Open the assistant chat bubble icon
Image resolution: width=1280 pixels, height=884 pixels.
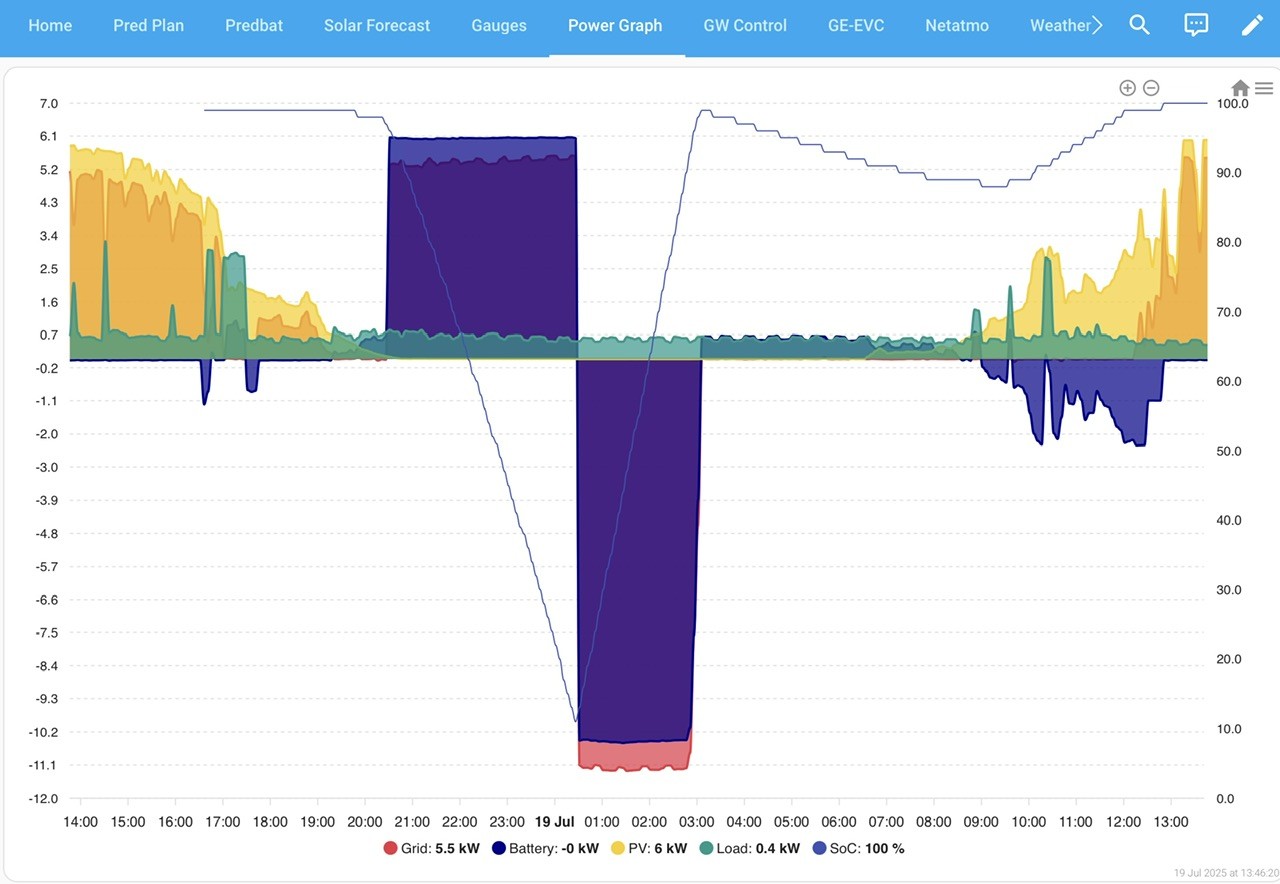[1196, 25]
